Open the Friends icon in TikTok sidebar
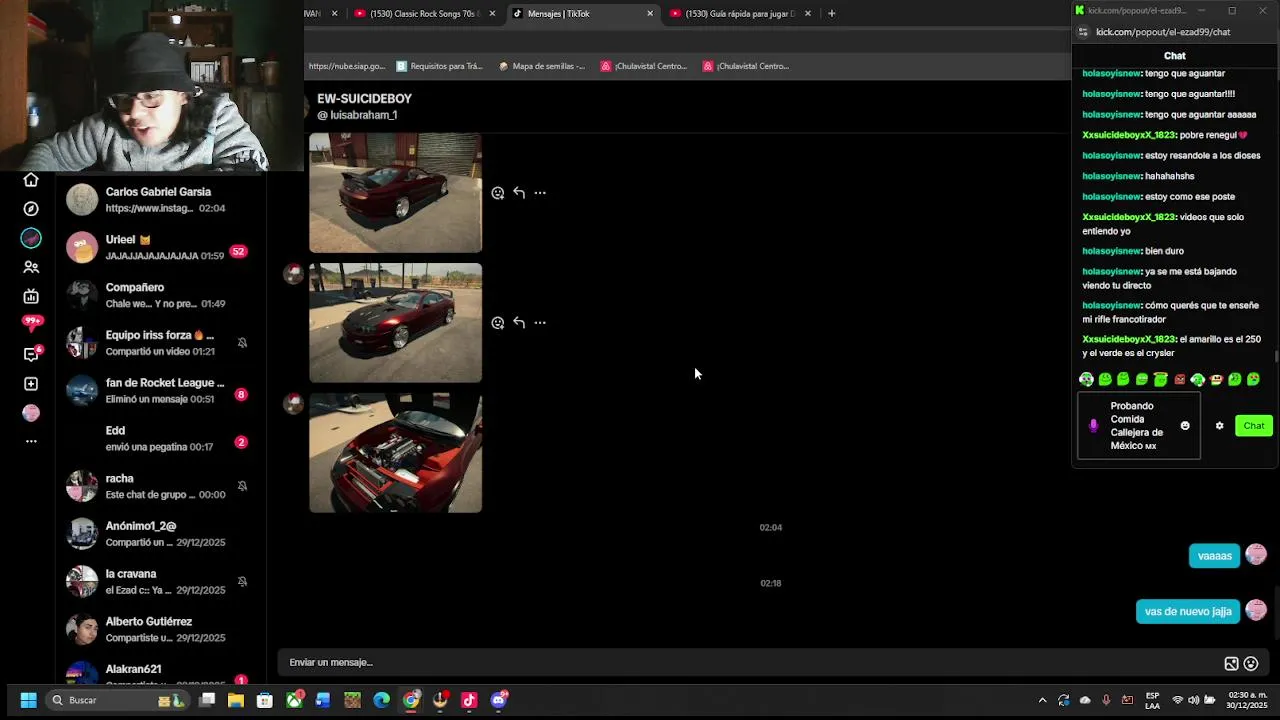1280x720 pixels. point(31,267)
